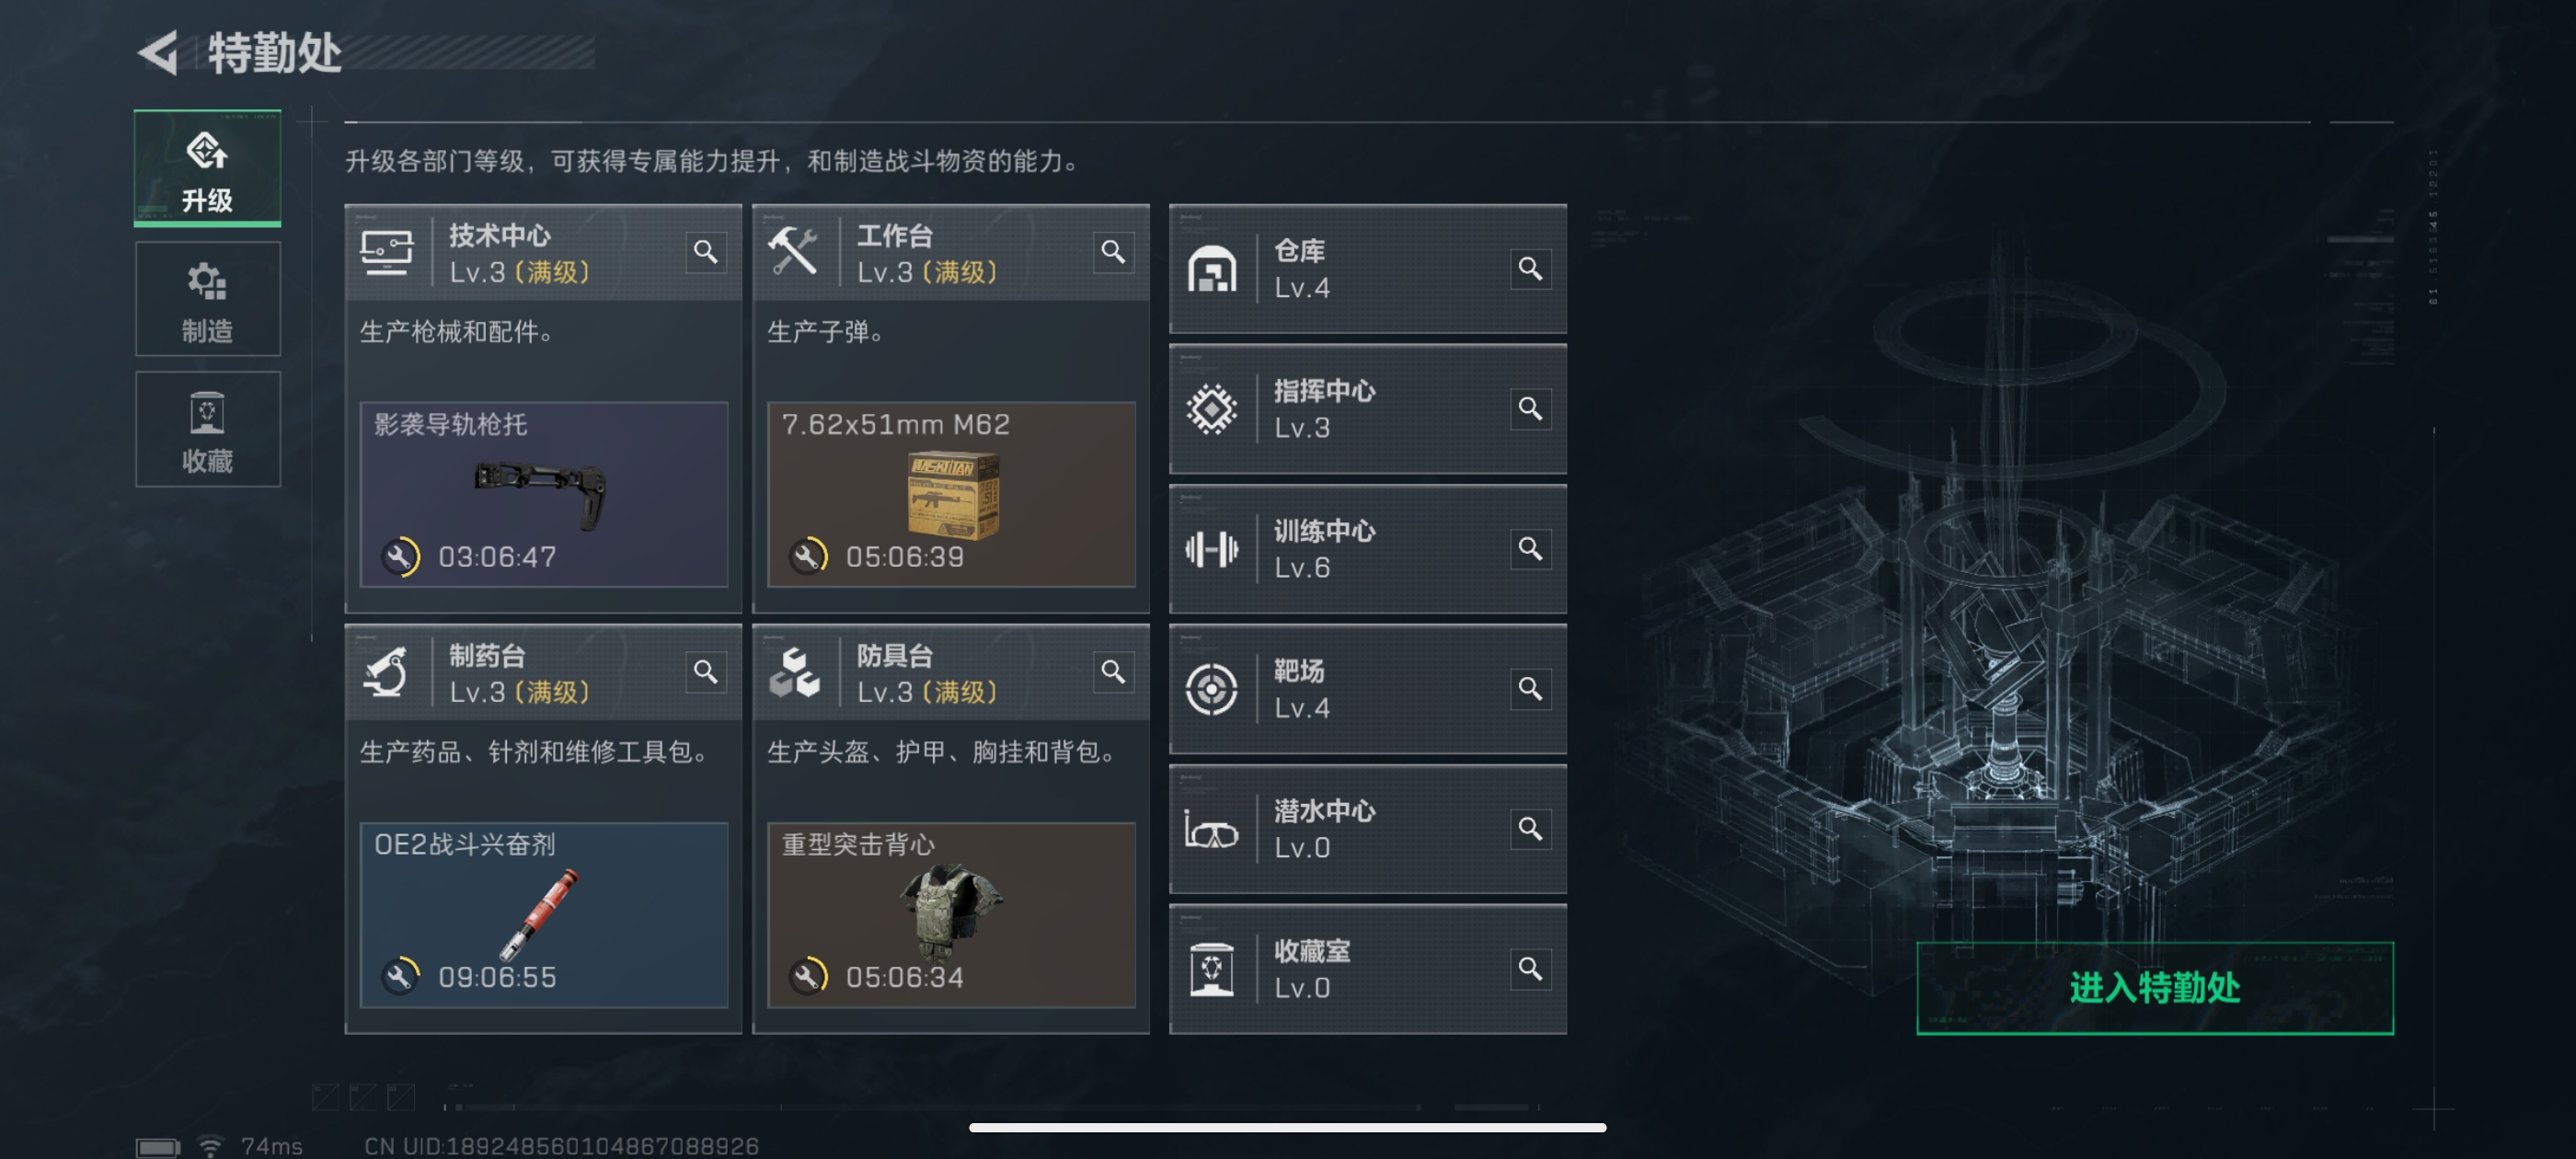The image size is (2576, 1159).
Task: Open the 收藏室 magnifier icon
Action: click(x=1529, y=969)
